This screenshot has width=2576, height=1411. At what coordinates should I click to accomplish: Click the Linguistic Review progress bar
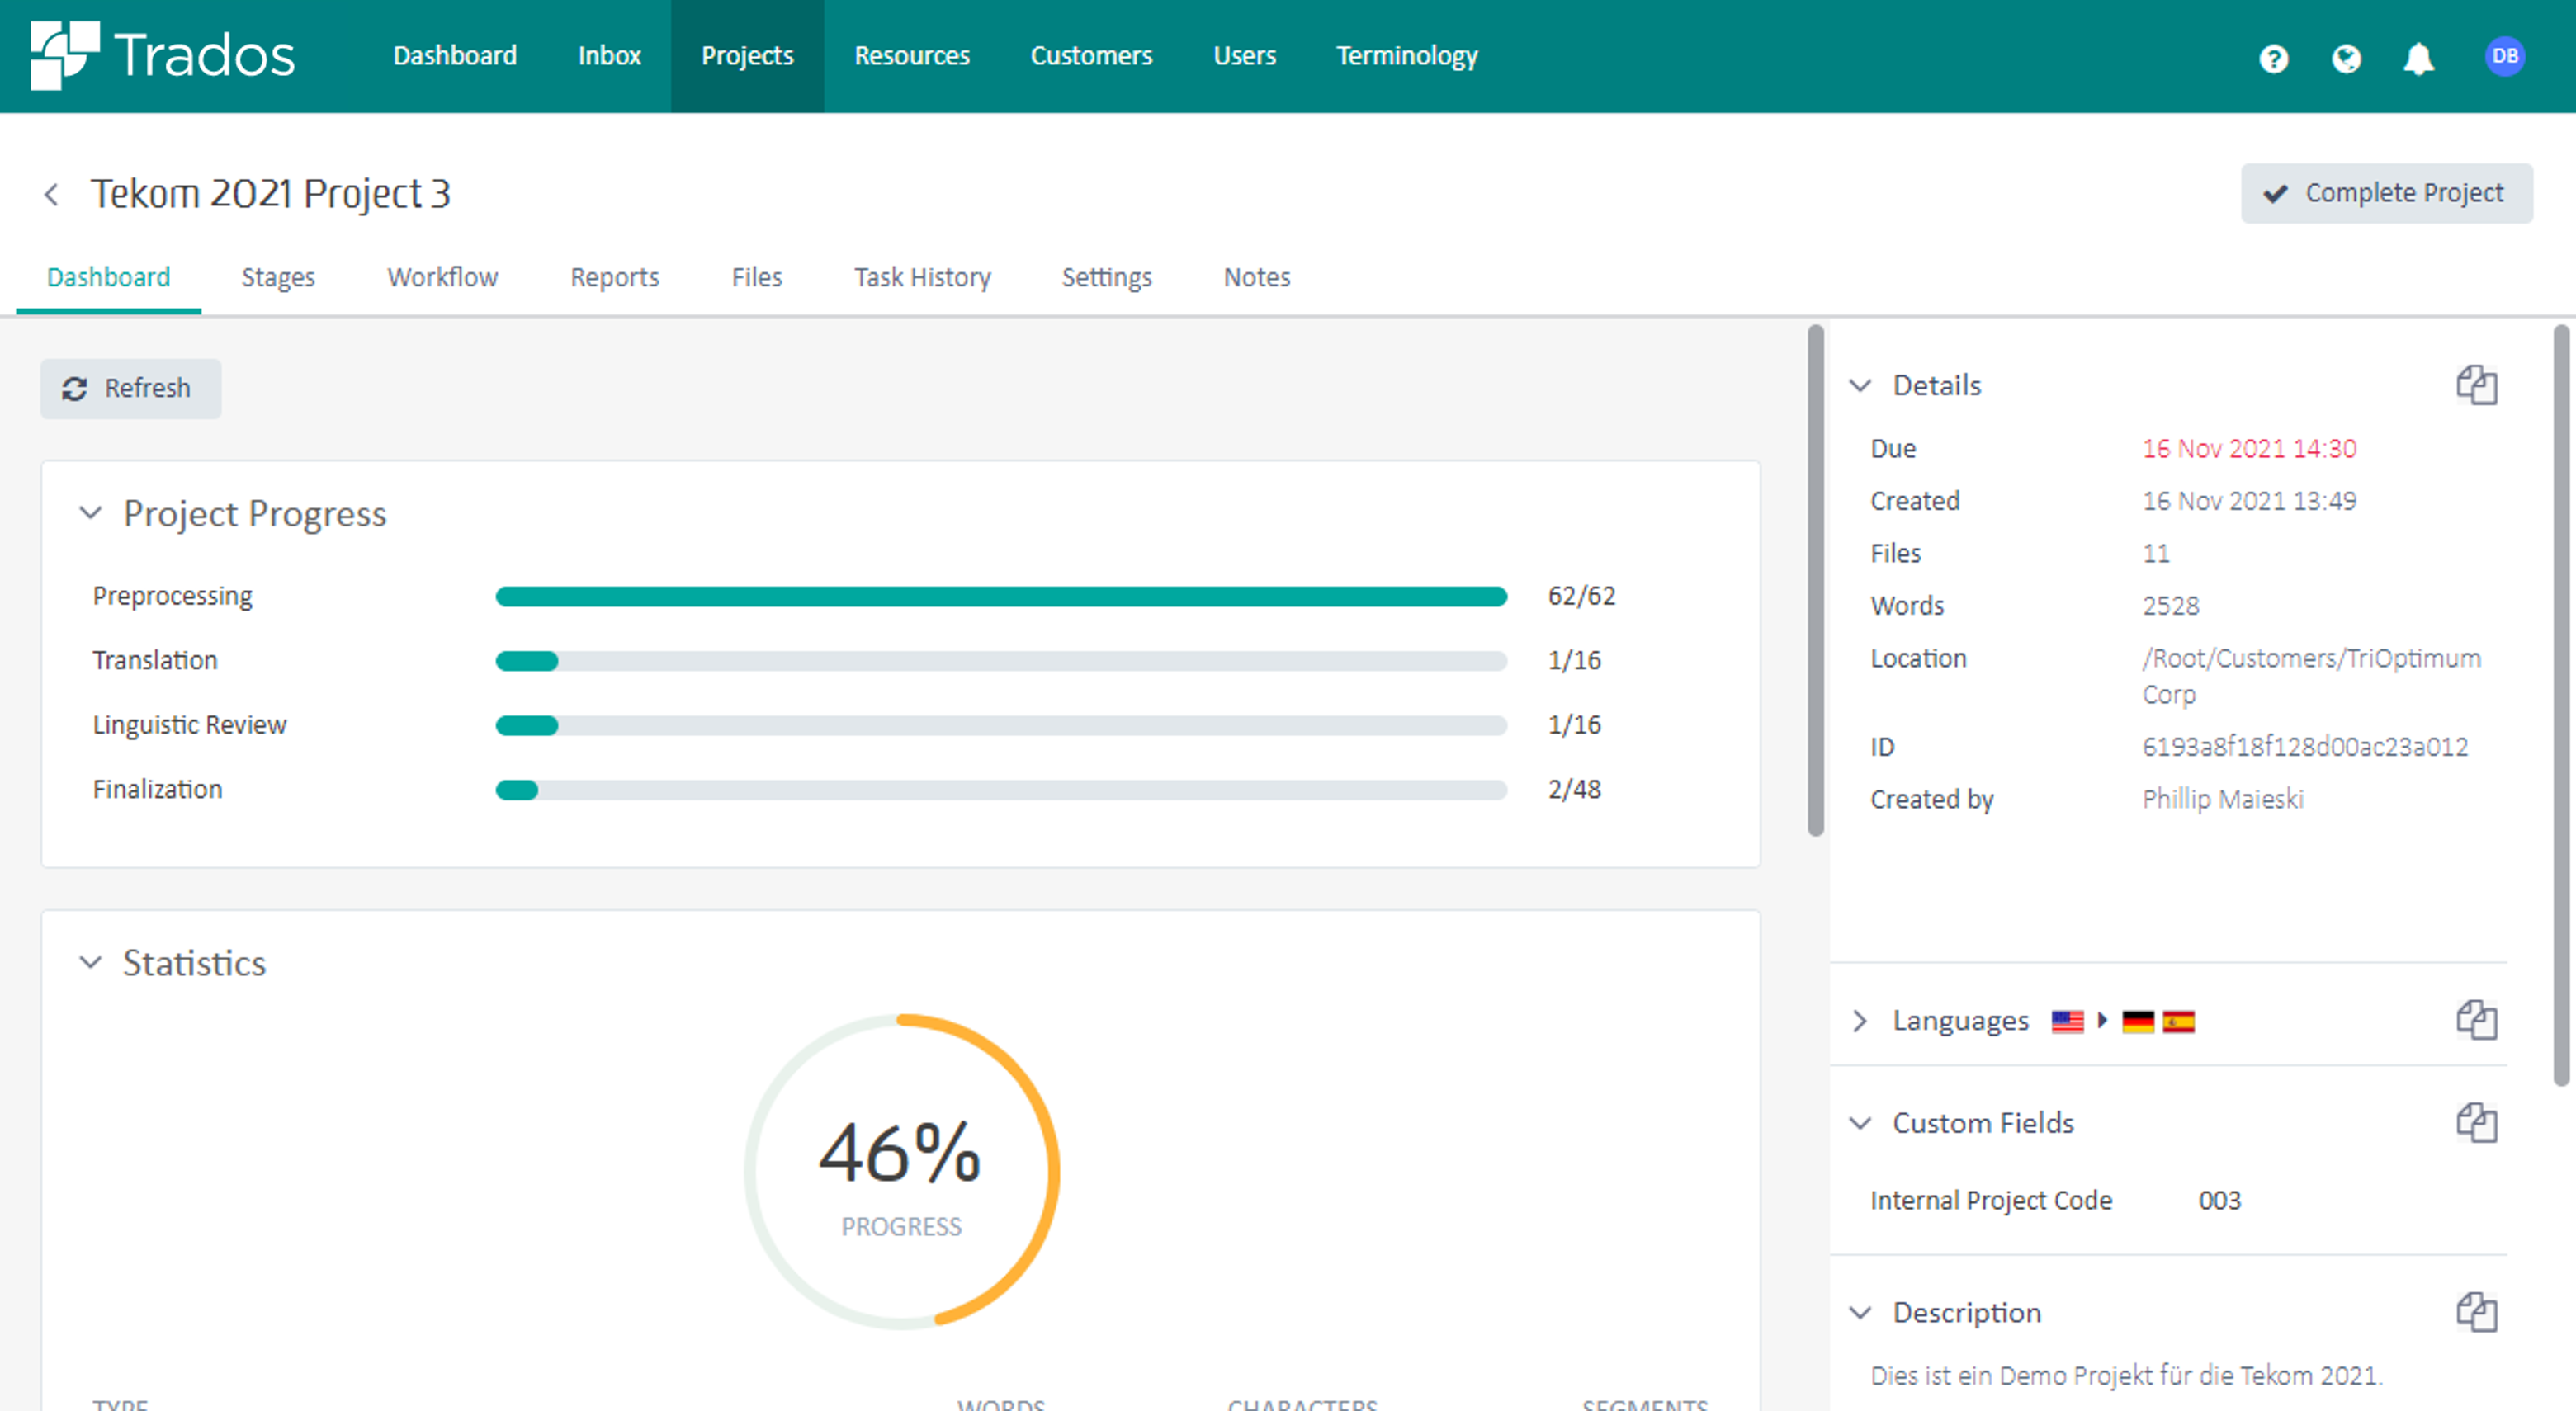(x=1001, y=725)
